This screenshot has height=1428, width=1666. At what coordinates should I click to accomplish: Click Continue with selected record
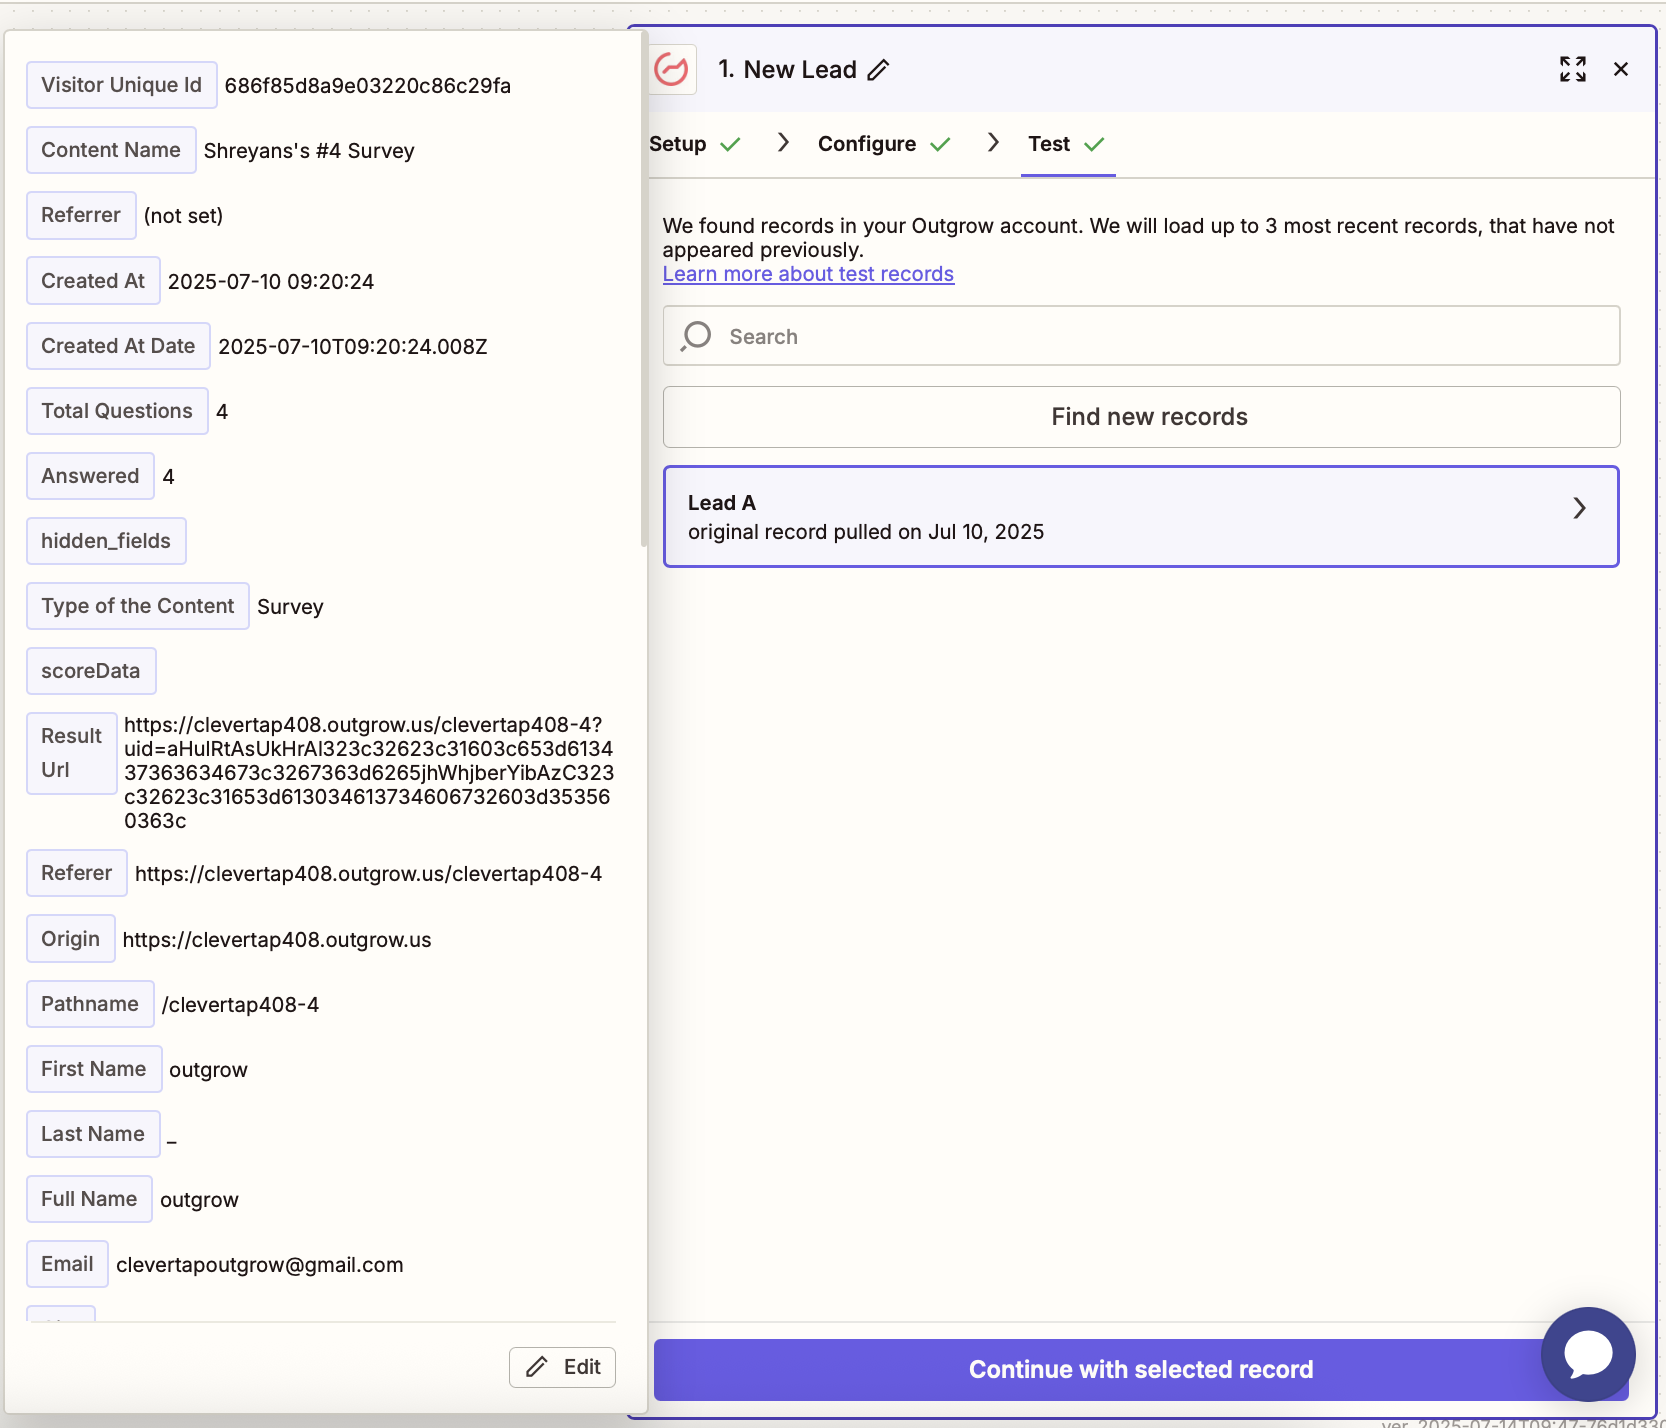pos(1141,1369)
